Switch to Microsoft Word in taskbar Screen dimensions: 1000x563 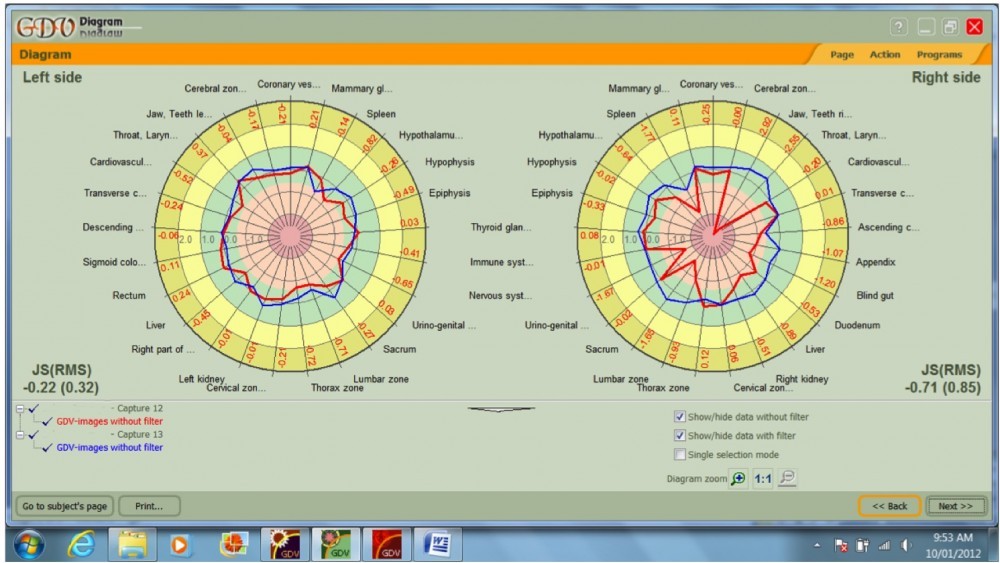pyautogui.click(x=438, y=545)
